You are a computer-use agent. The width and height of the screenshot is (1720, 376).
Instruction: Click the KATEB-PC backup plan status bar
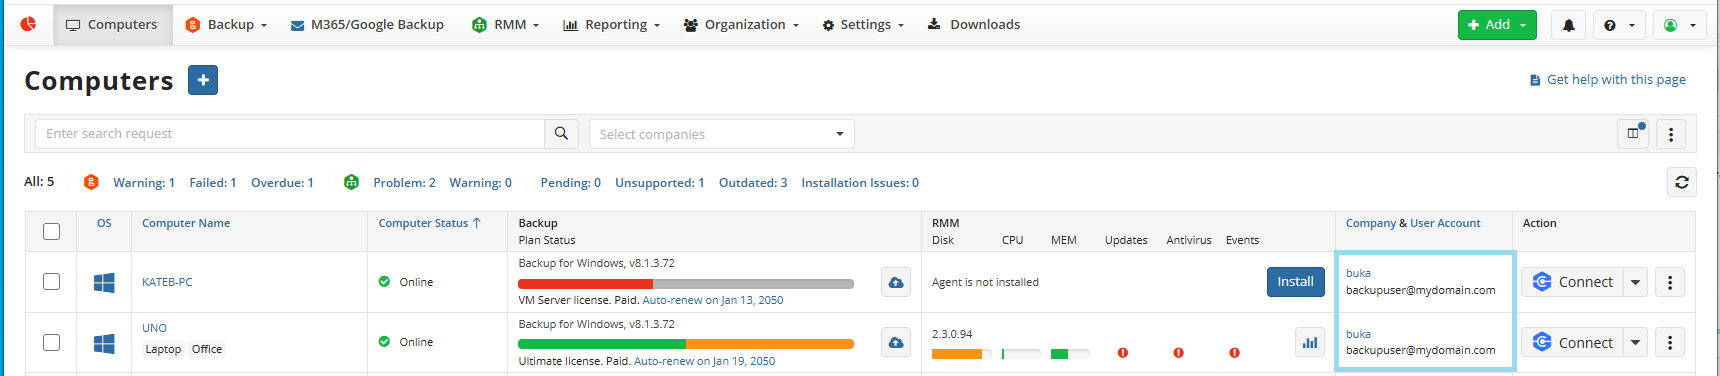tap(686, 284)
